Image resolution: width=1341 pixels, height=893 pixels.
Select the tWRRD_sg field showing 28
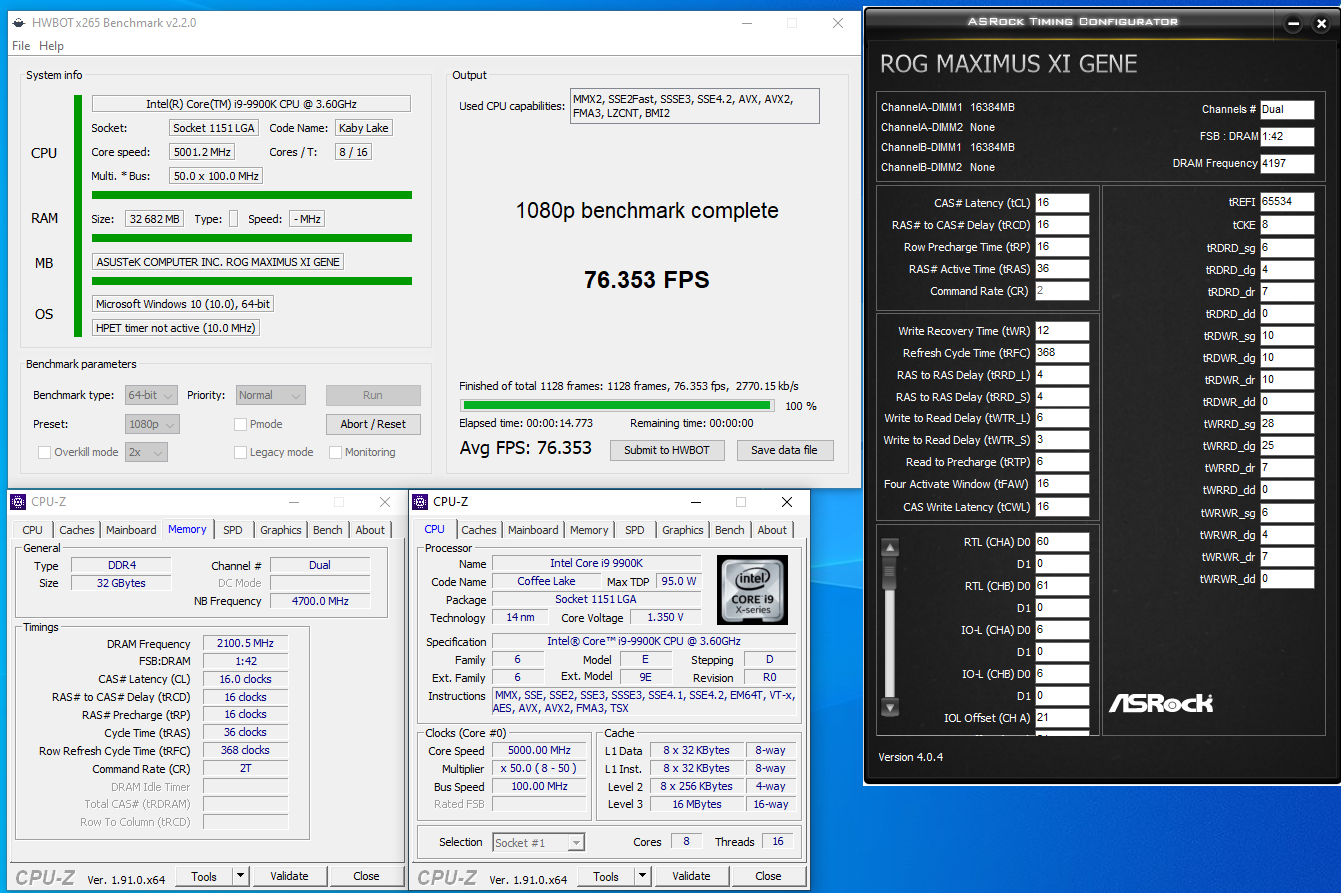[1287, 424]
